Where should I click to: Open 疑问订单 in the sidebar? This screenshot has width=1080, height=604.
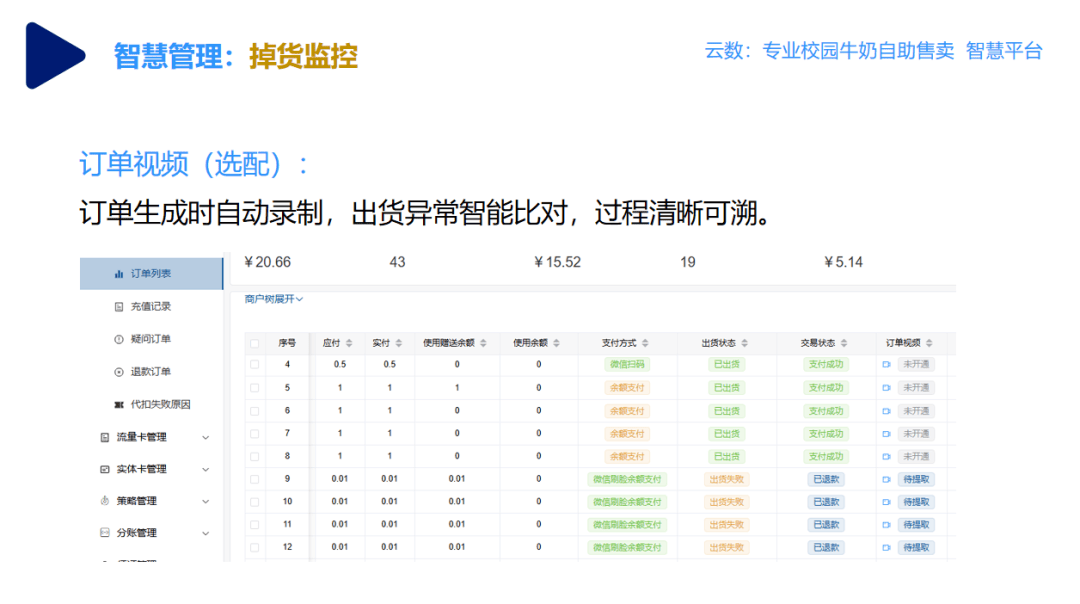coord(150,339)
